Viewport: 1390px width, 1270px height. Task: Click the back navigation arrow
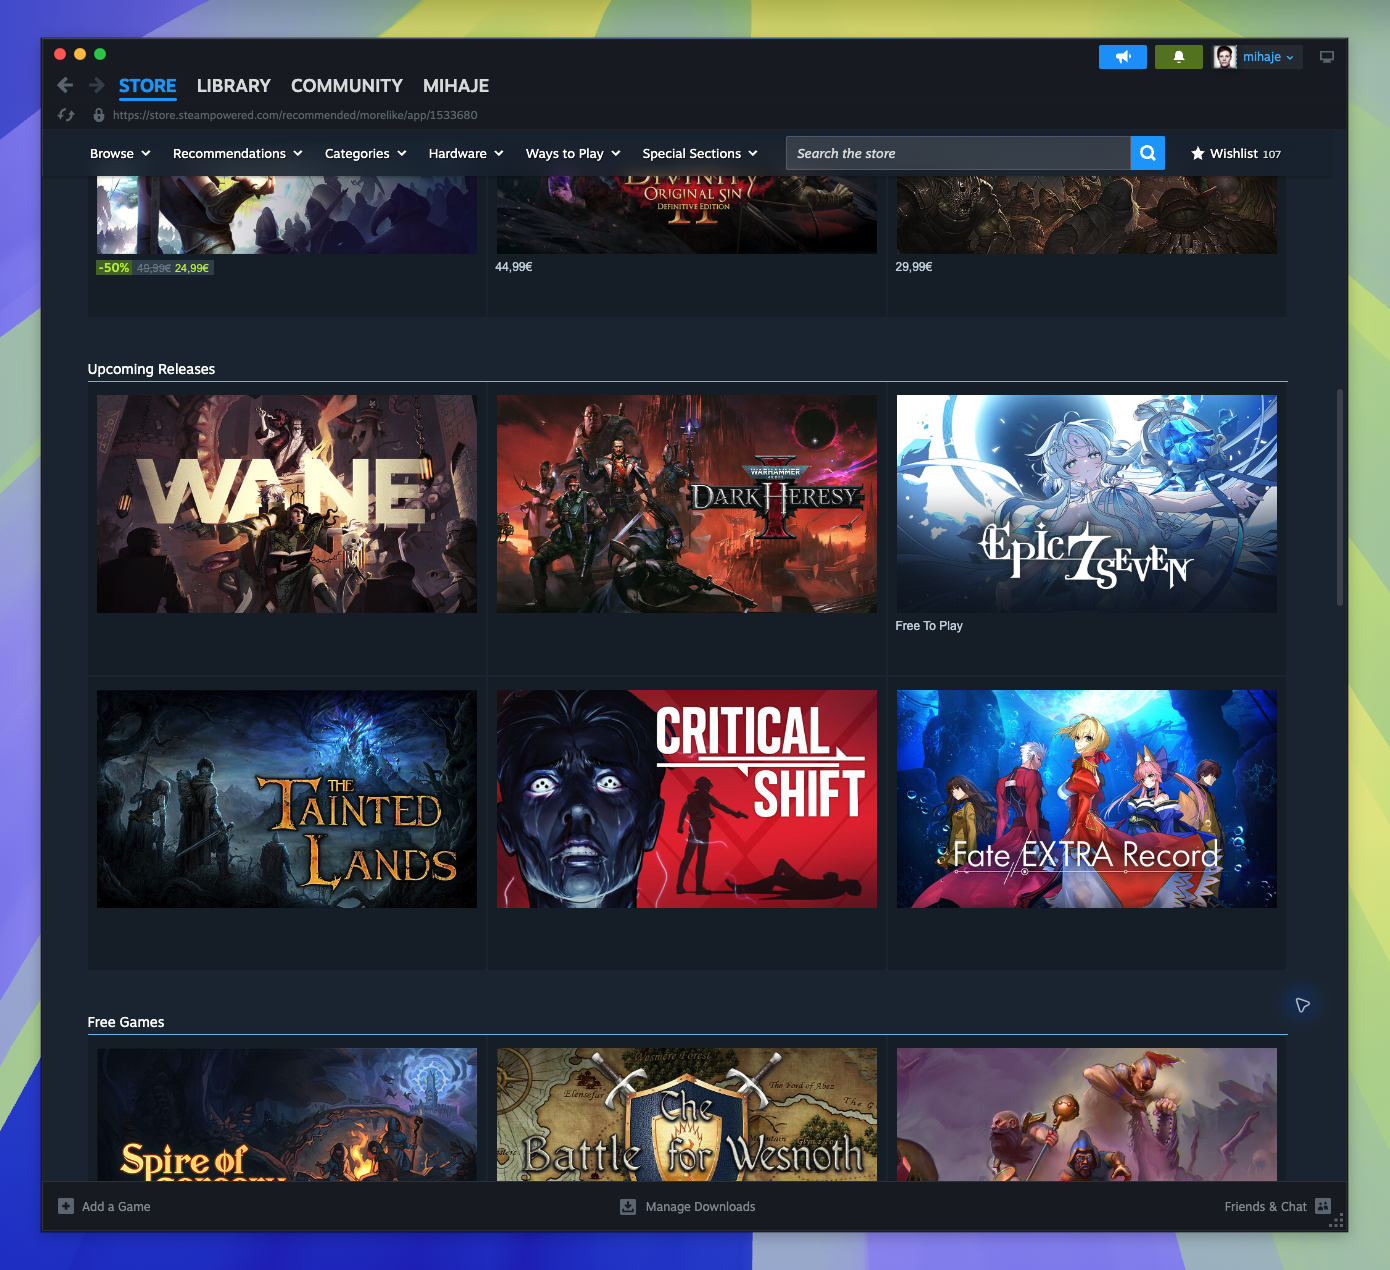[x=65, y=85]
